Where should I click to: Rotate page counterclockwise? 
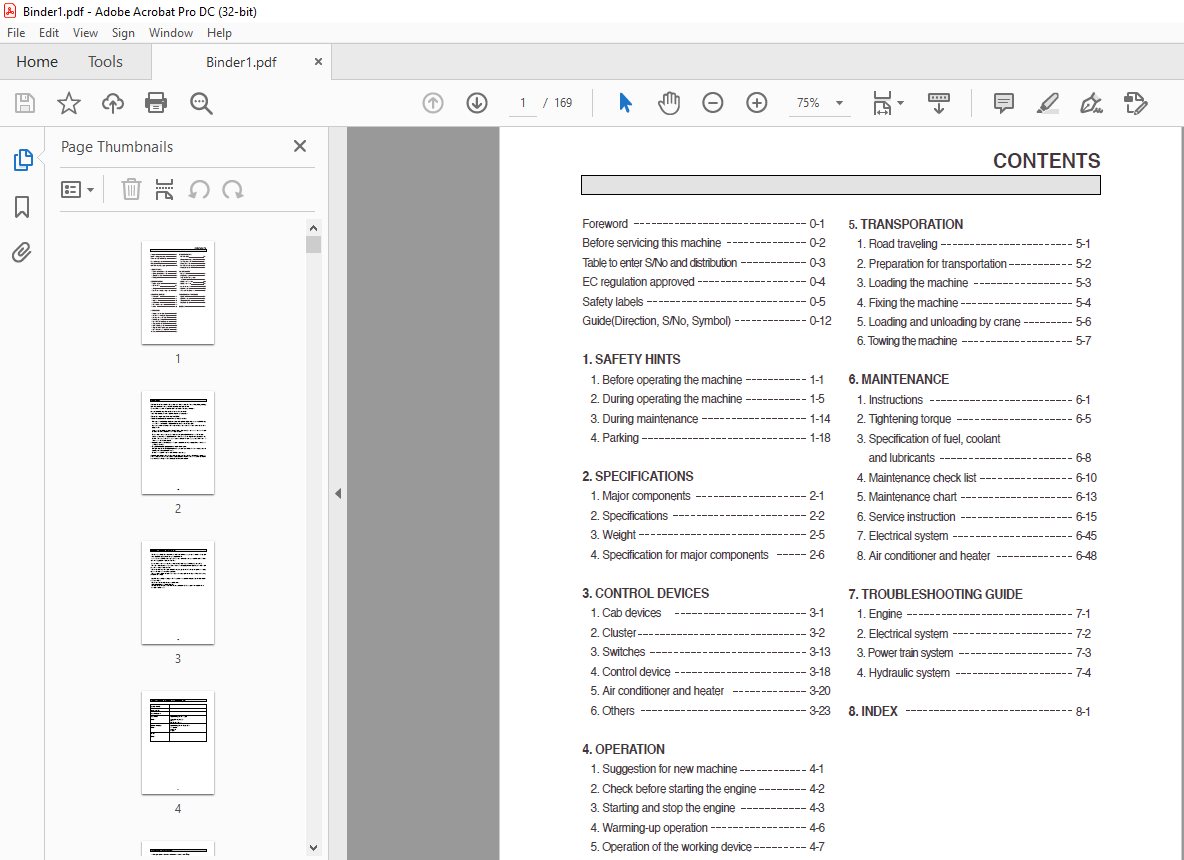tap(199, 190)
